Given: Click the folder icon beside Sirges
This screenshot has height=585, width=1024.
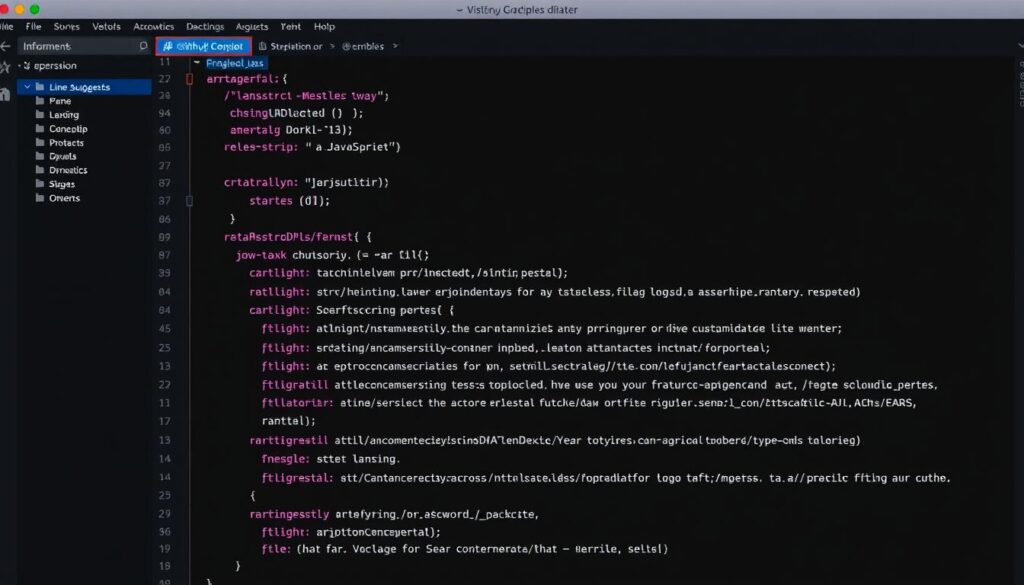Looking at the screenshot, I should coord(40,184).
